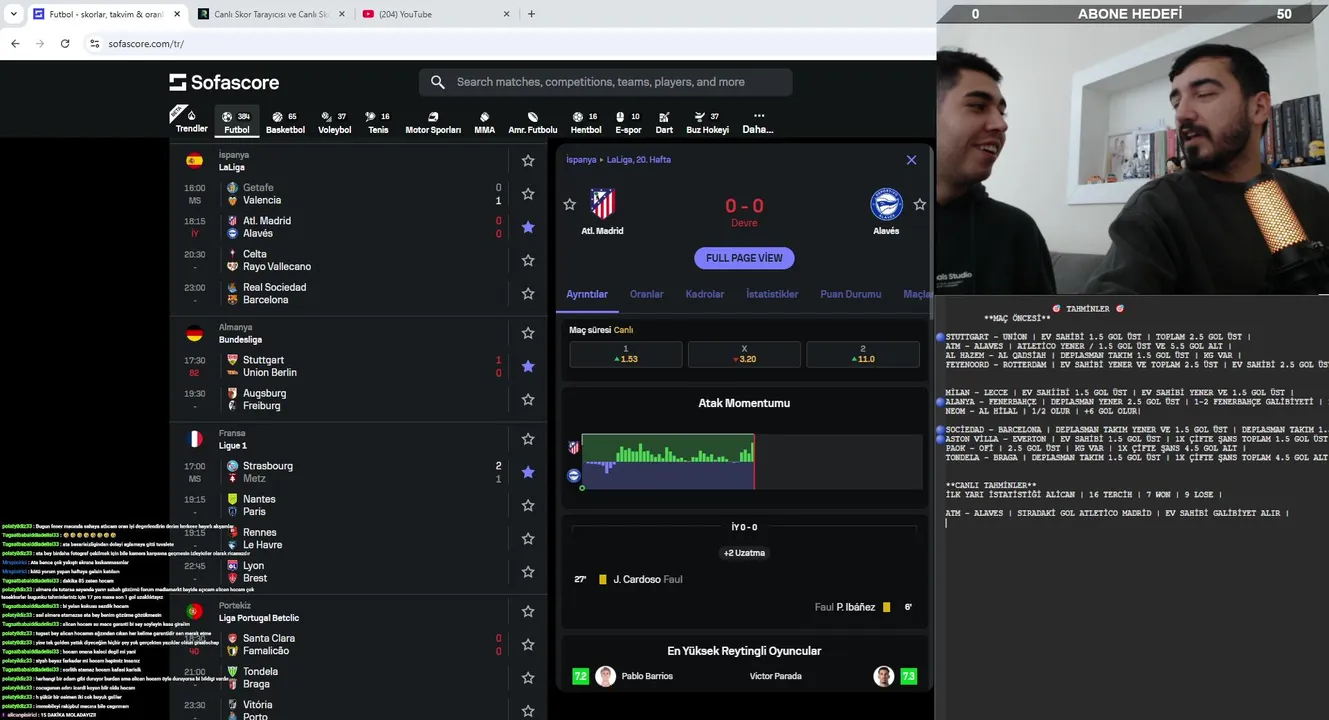
Task: Focus the Search matches input field
Action: 605,82
